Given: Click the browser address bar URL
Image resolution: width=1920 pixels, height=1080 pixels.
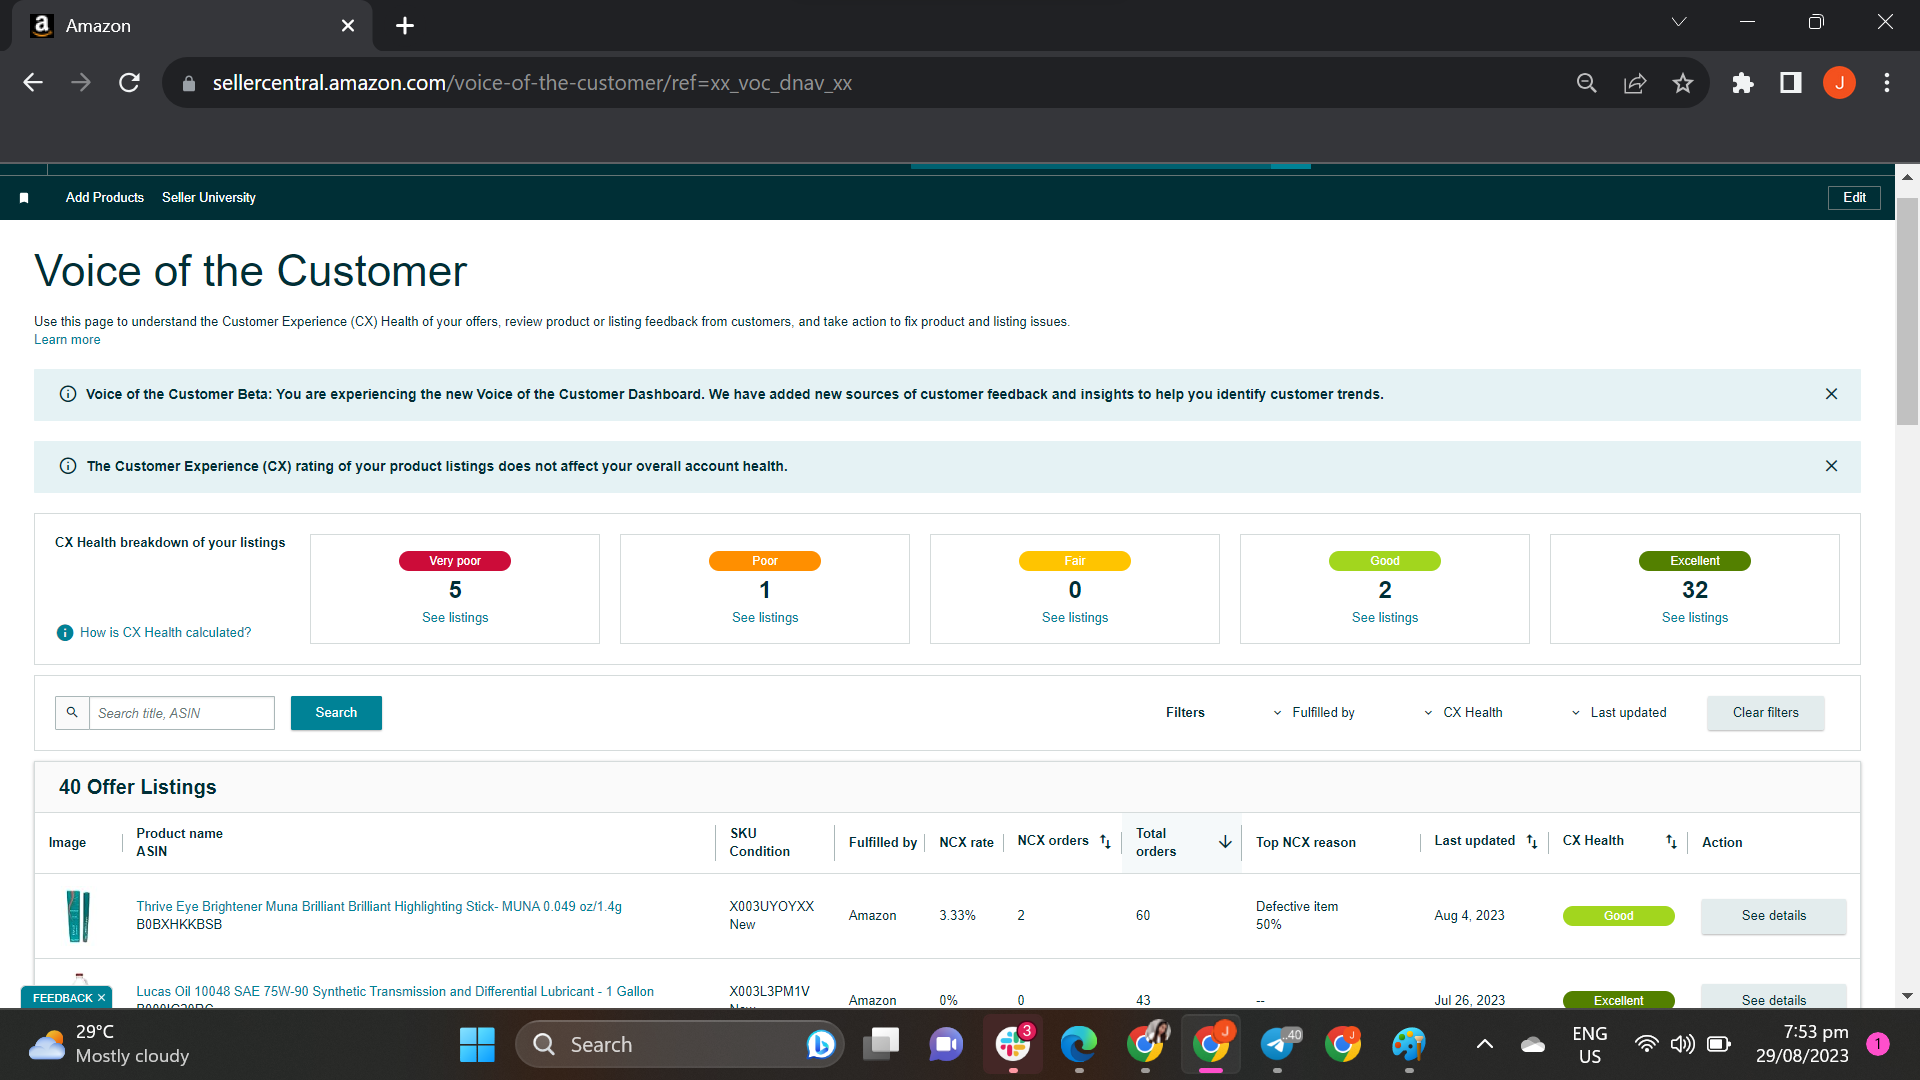Looking at the screenshot, I should coord(532,83).
